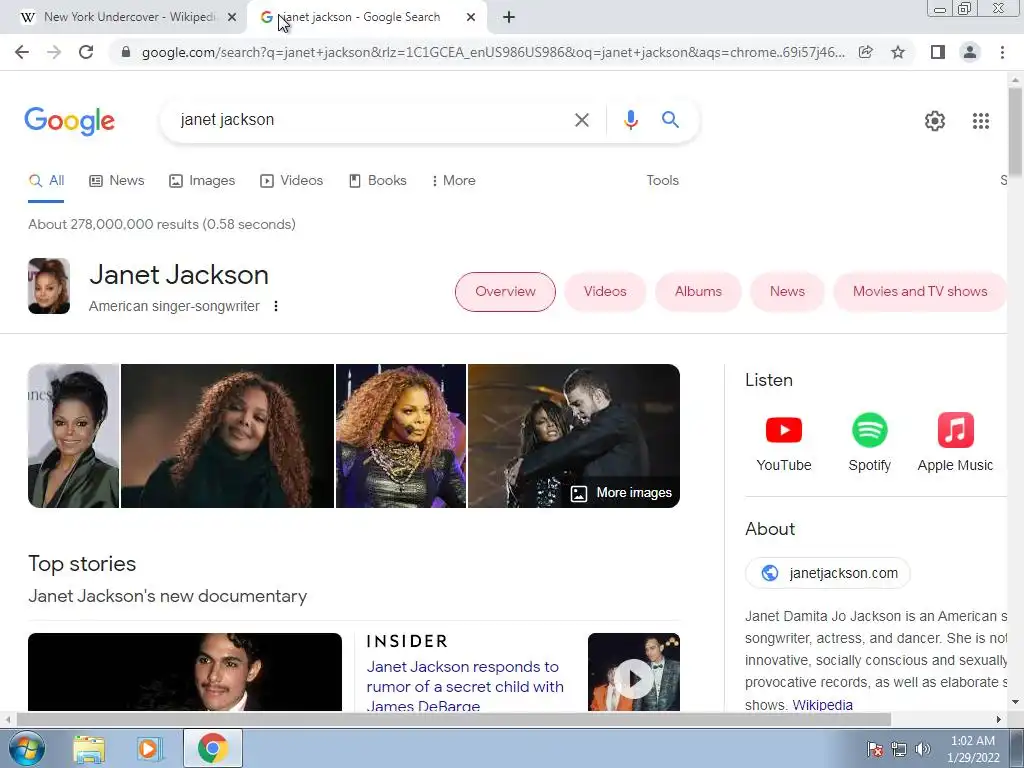The height and width of the screenshot is (768, 1024).
Task: Close the New York Undercover Wikipedia tab
Action: point(232,18)
